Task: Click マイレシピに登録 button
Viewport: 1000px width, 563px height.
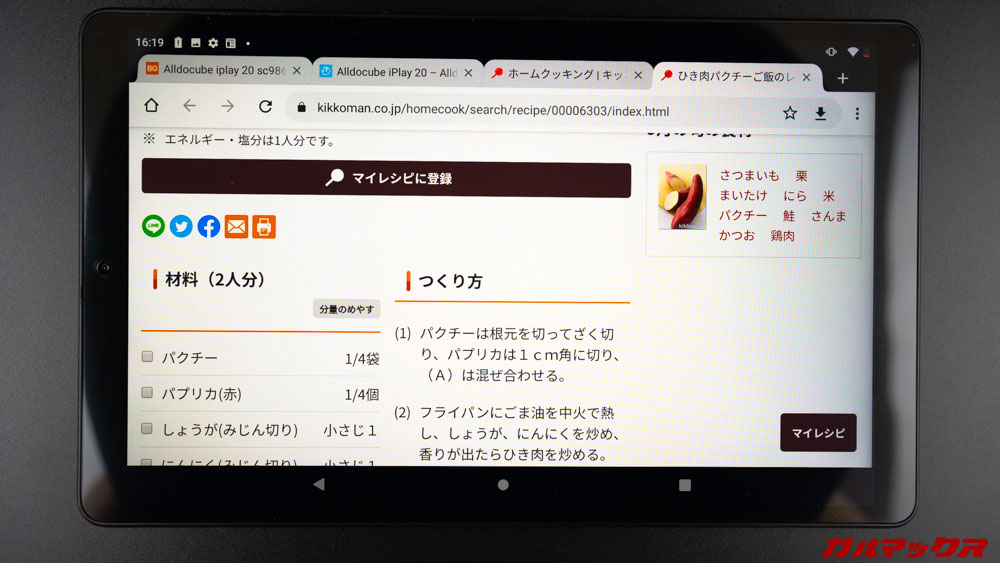Action: click(x=386, y=178)
